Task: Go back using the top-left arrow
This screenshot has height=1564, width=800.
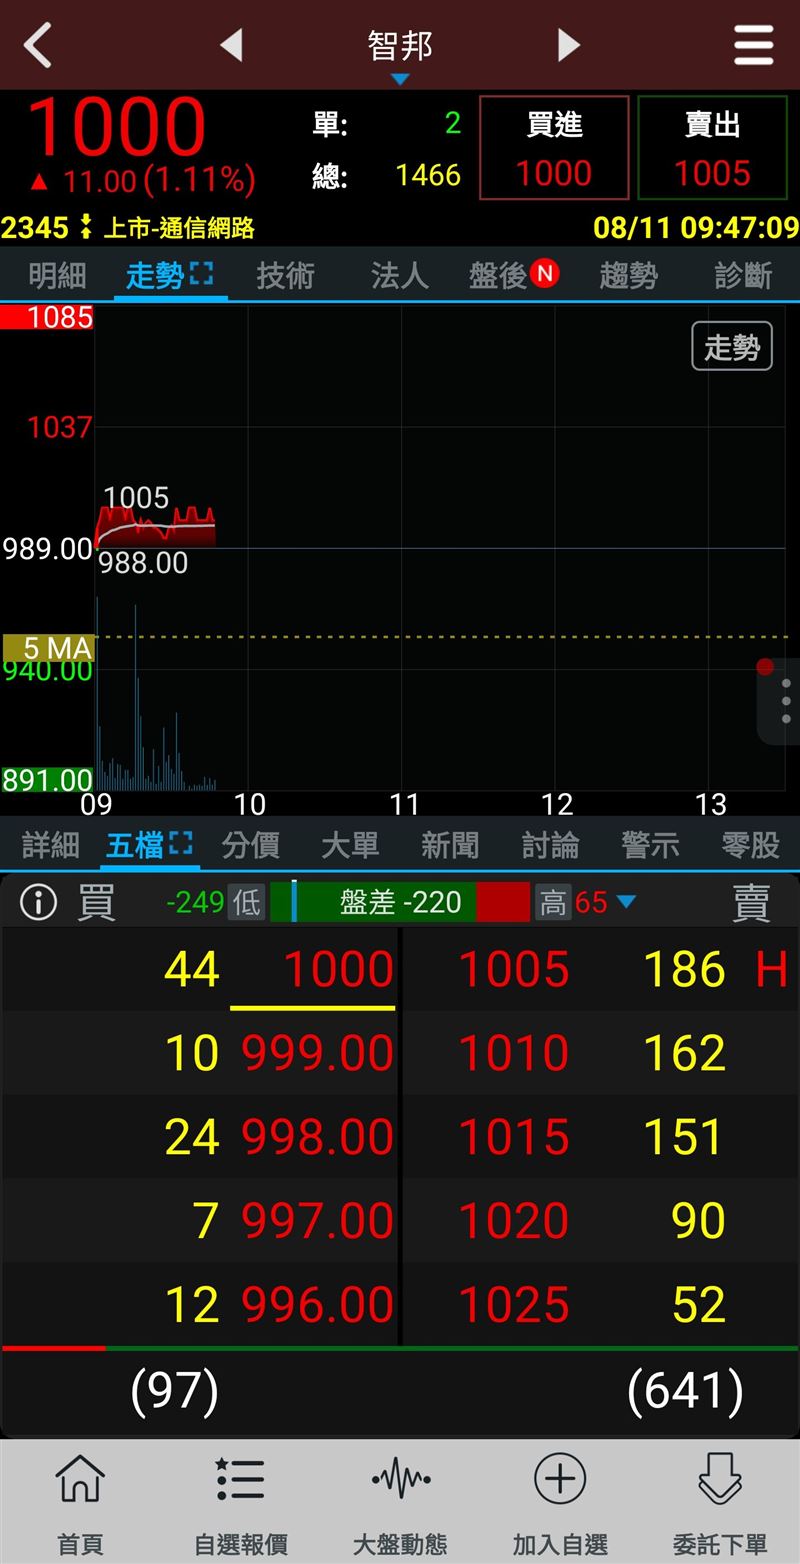Action: pos(38,46)
